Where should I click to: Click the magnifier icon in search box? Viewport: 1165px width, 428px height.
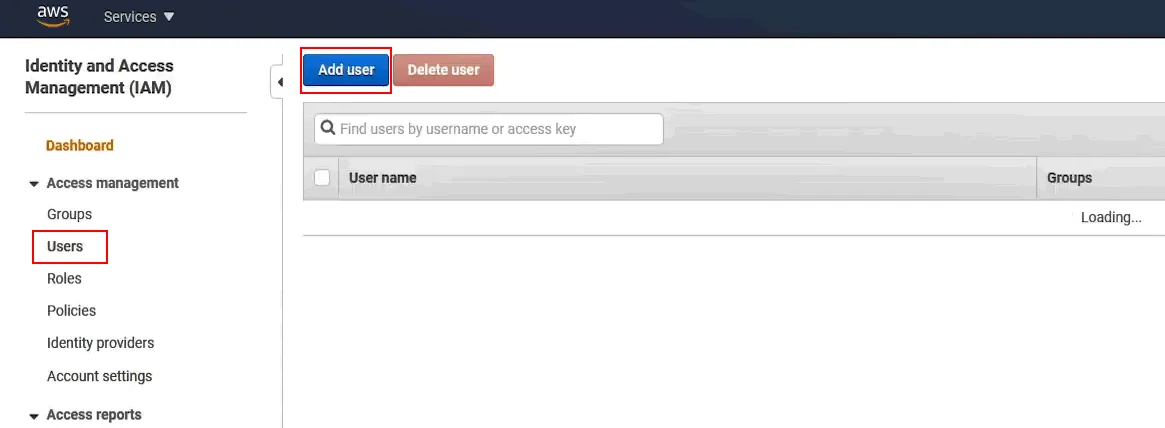tap(328, 129)
